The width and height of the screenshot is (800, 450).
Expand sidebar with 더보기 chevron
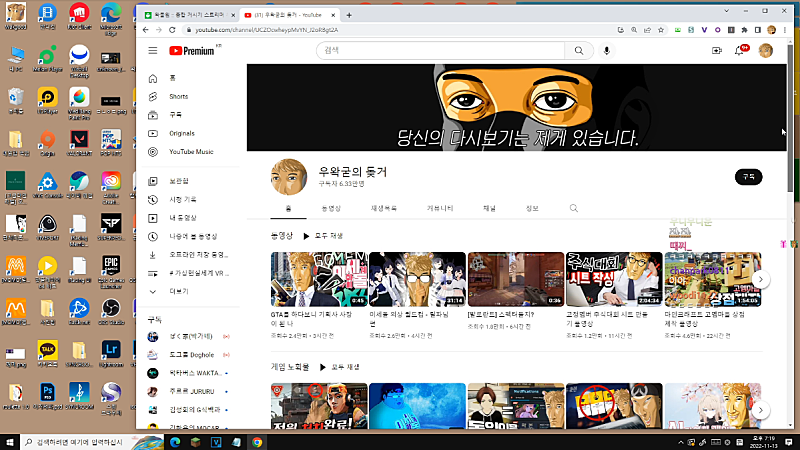pyautogui.click(x=153, y=291)
